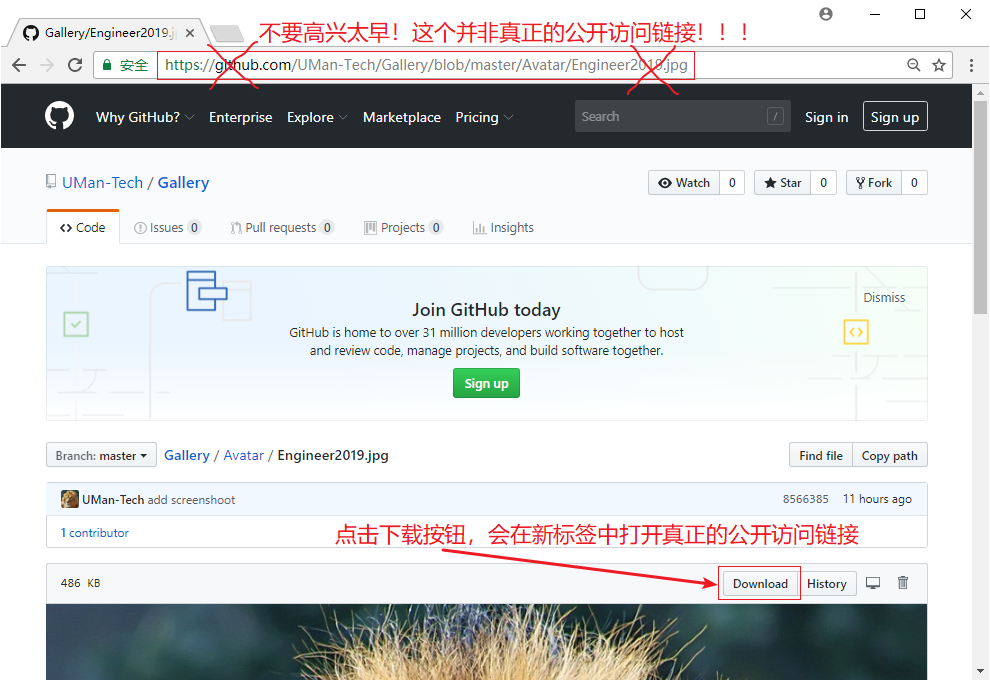Image resolution: width=990 pixels, height=681 pixels.
Task: Click the Copy path button
Action: (x=890, y=455)
